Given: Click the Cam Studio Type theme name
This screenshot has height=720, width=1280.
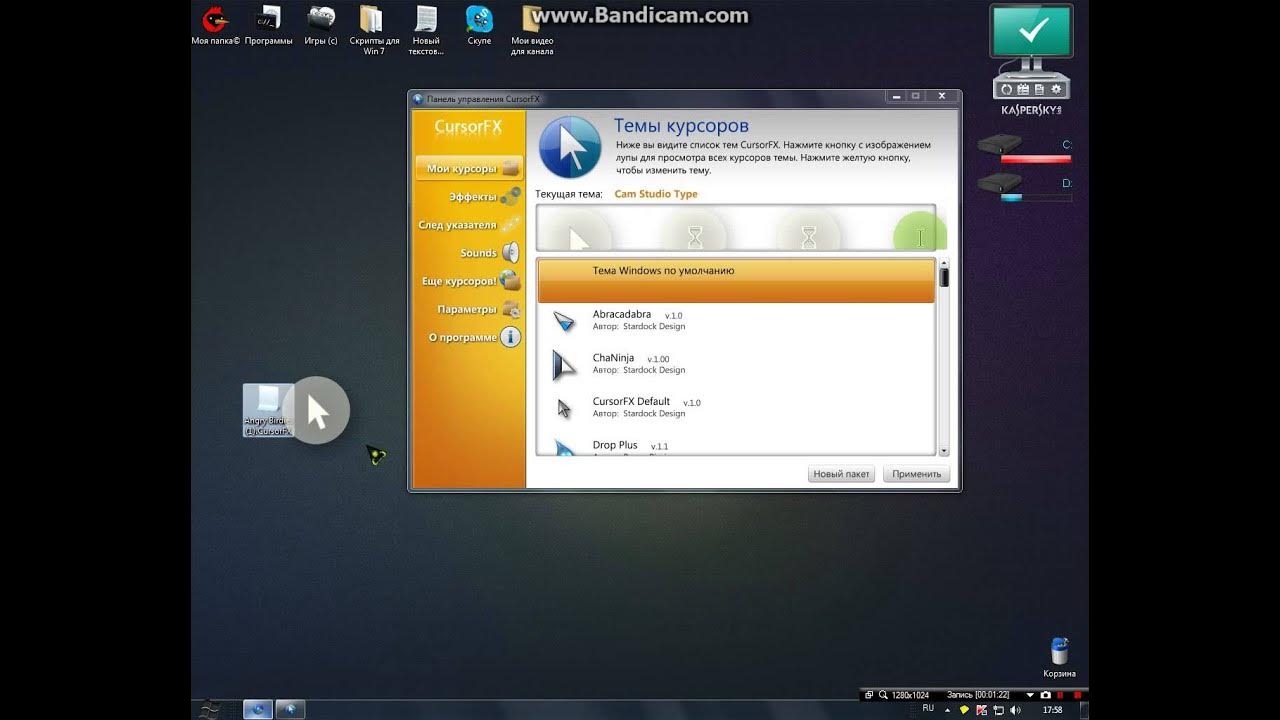Looking at the screenshot, I should pyautogui.click(x=656, y=194).
